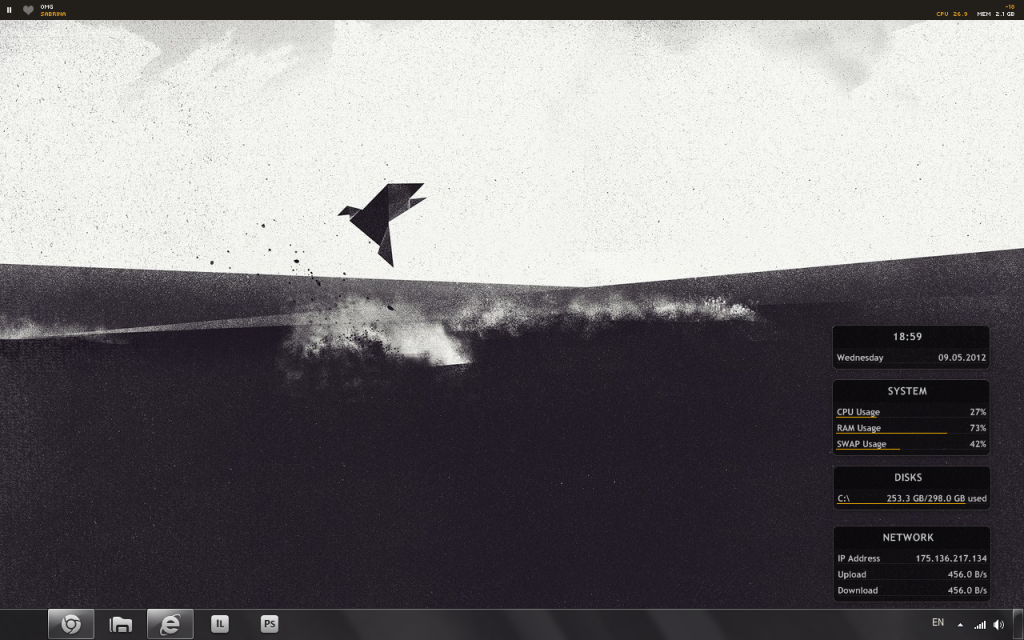Click the CPU Usage row
This screenshot has width=1024, height=640.
point(911,412)
